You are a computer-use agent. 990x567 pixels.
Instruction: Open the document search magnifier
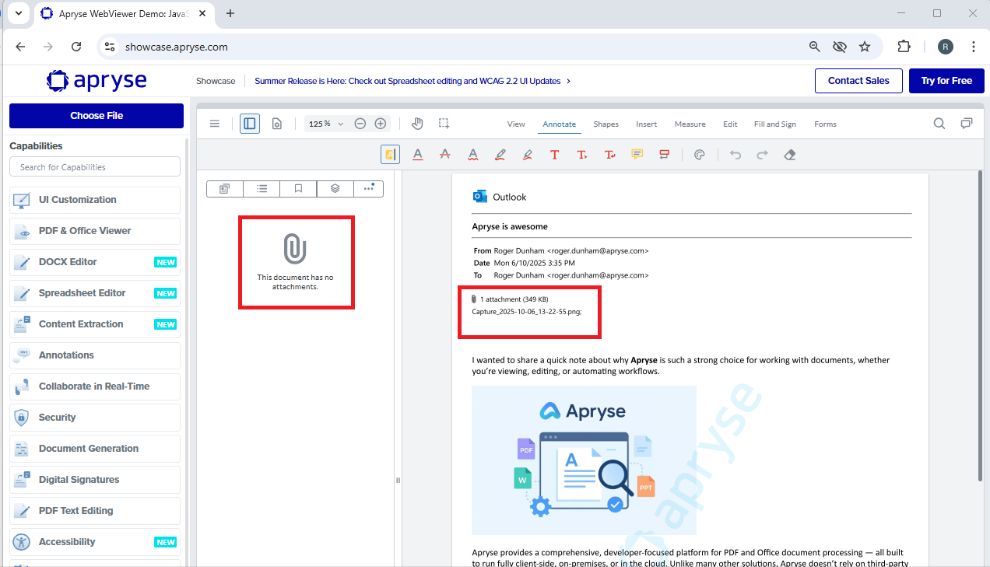[939, 124]
